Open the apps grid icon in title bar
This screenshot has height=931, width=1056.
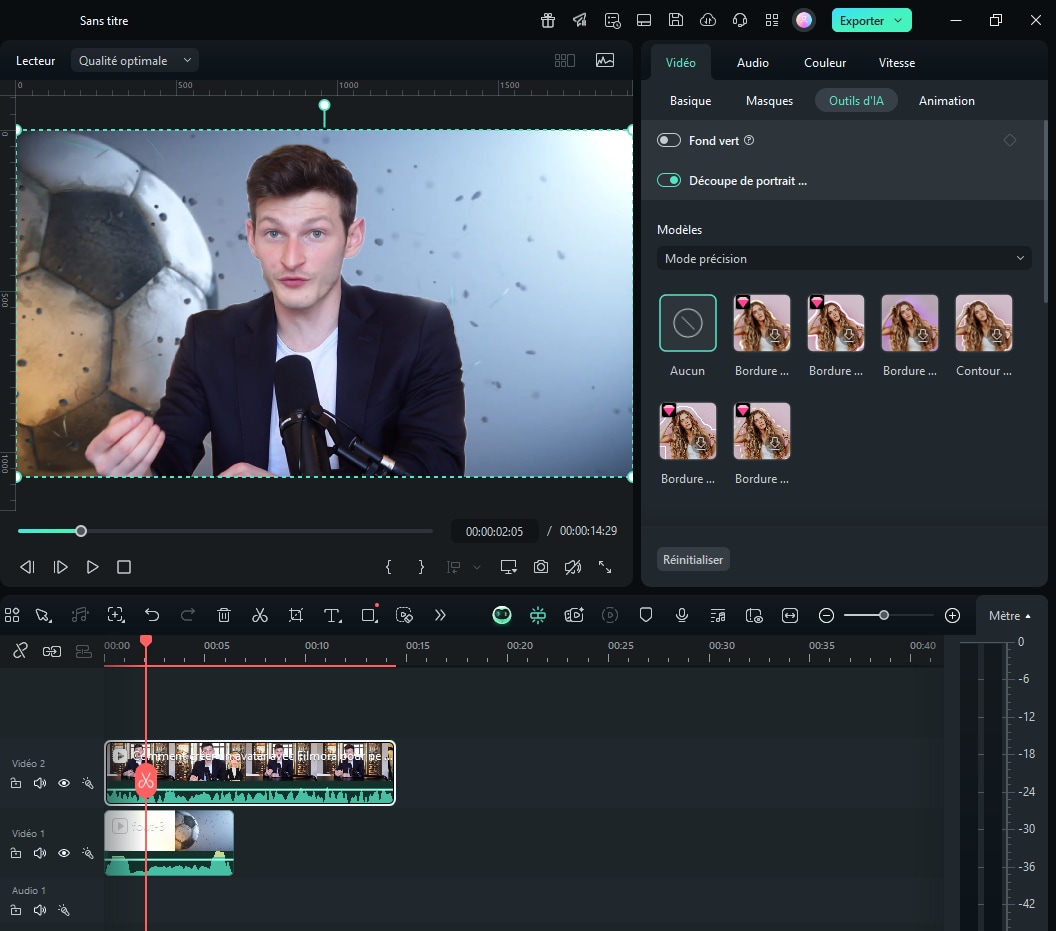pos(772,20)
